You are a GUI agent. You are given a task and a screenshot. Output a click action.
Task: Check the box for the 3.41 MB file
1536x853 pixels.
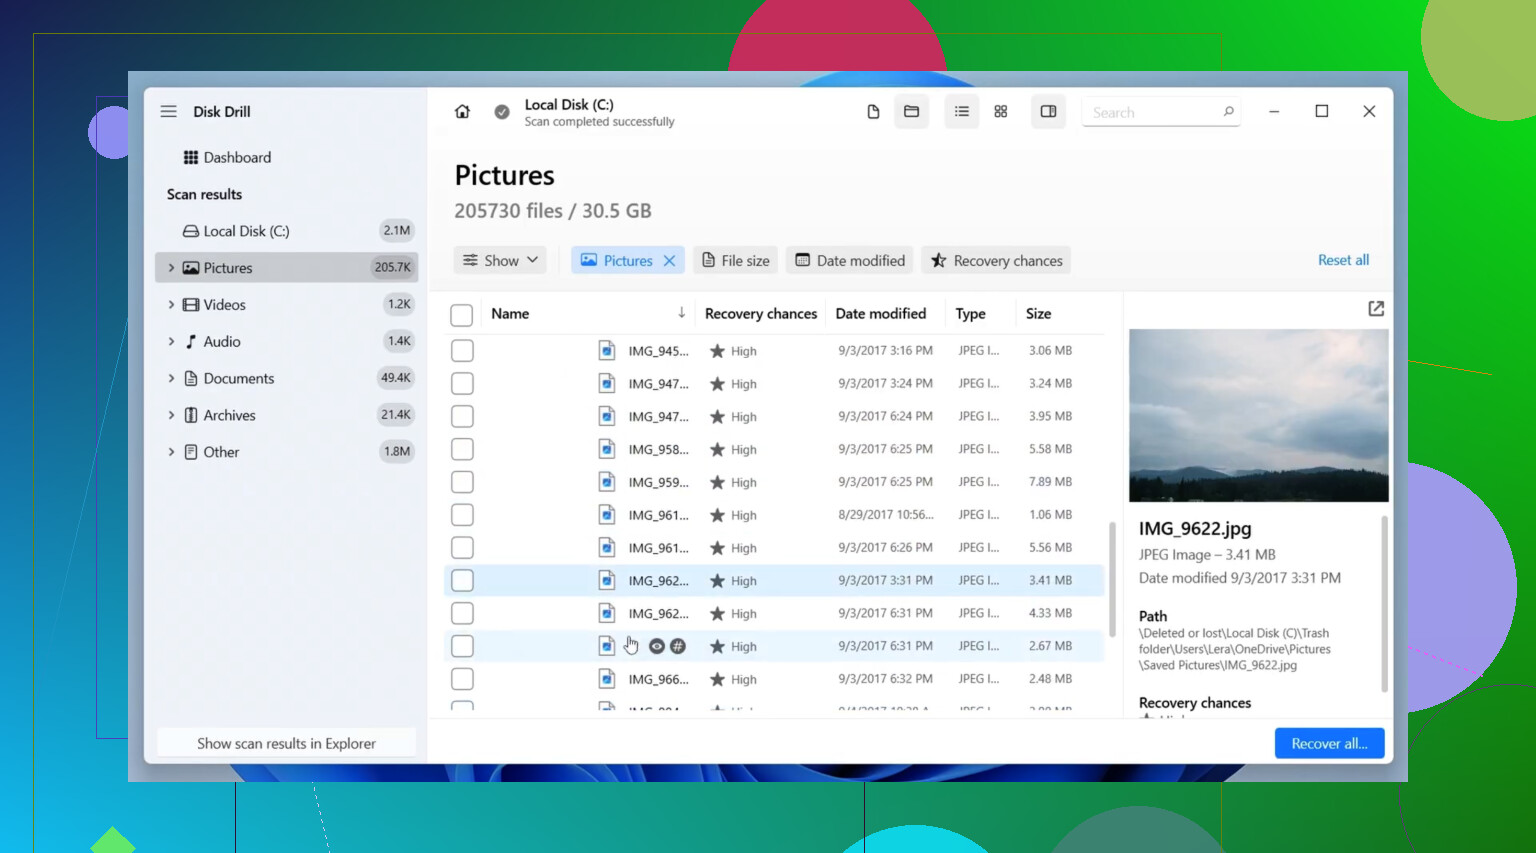coord(462,581)
